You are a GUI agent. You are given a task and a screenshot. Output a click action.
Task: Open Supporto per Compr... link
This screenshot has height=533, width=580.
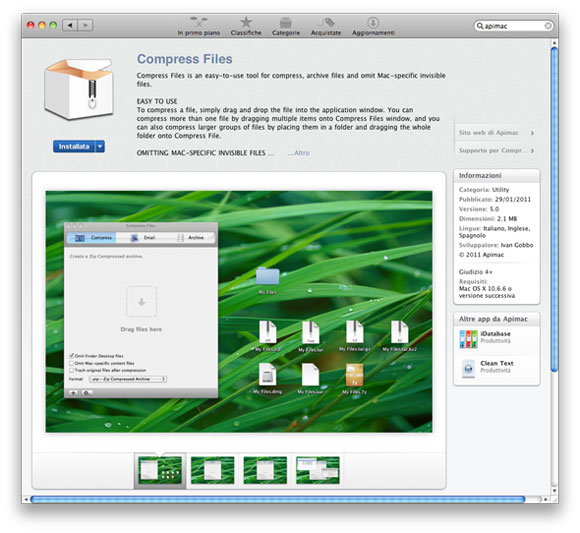click(x=496, y=151)
